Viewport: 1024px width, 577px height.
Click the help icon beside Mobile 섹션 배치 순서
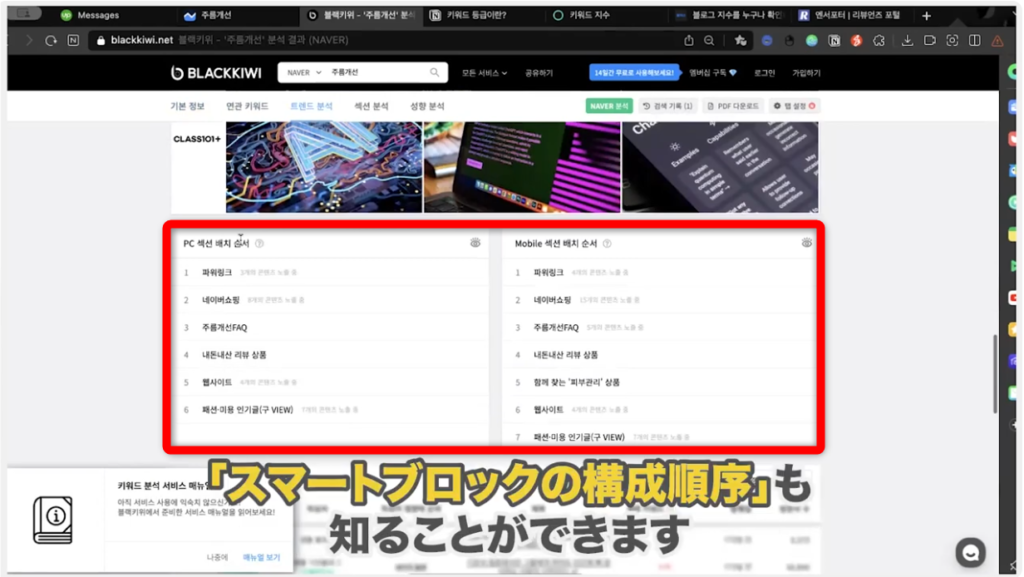pyautogui.click(x=607, y=243)
